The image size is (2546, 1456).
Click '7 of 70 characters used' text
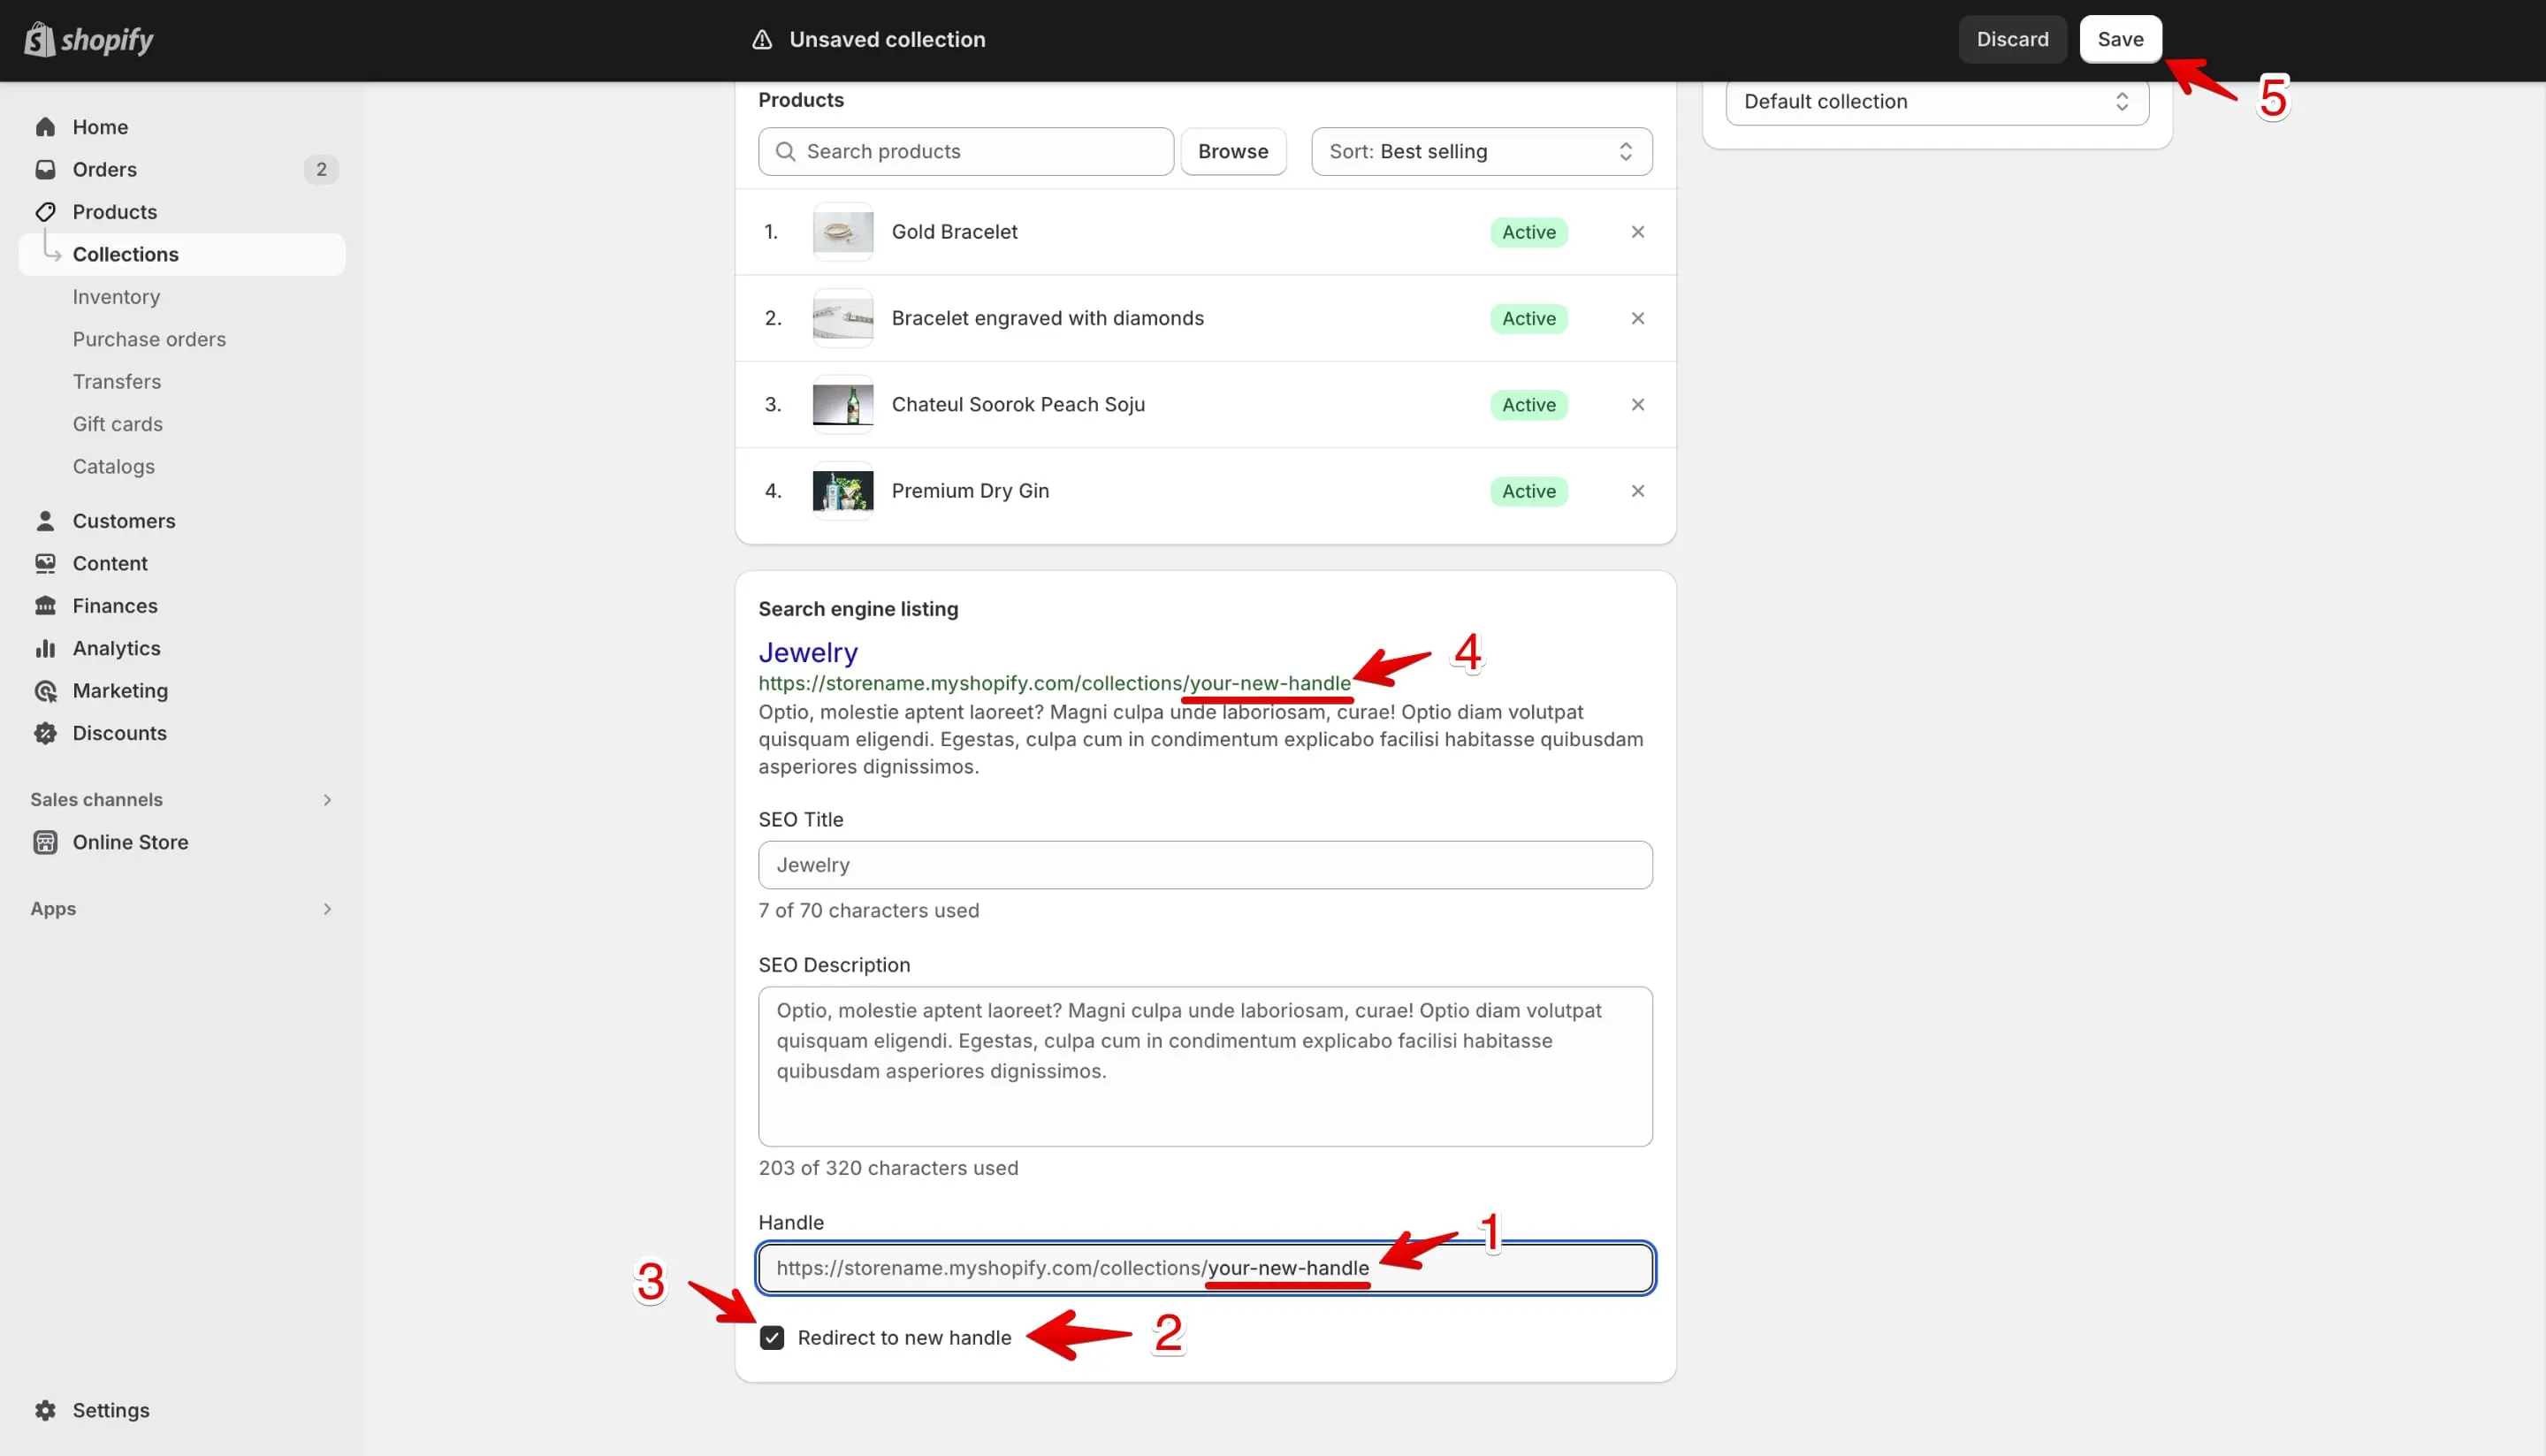[868, 911]
